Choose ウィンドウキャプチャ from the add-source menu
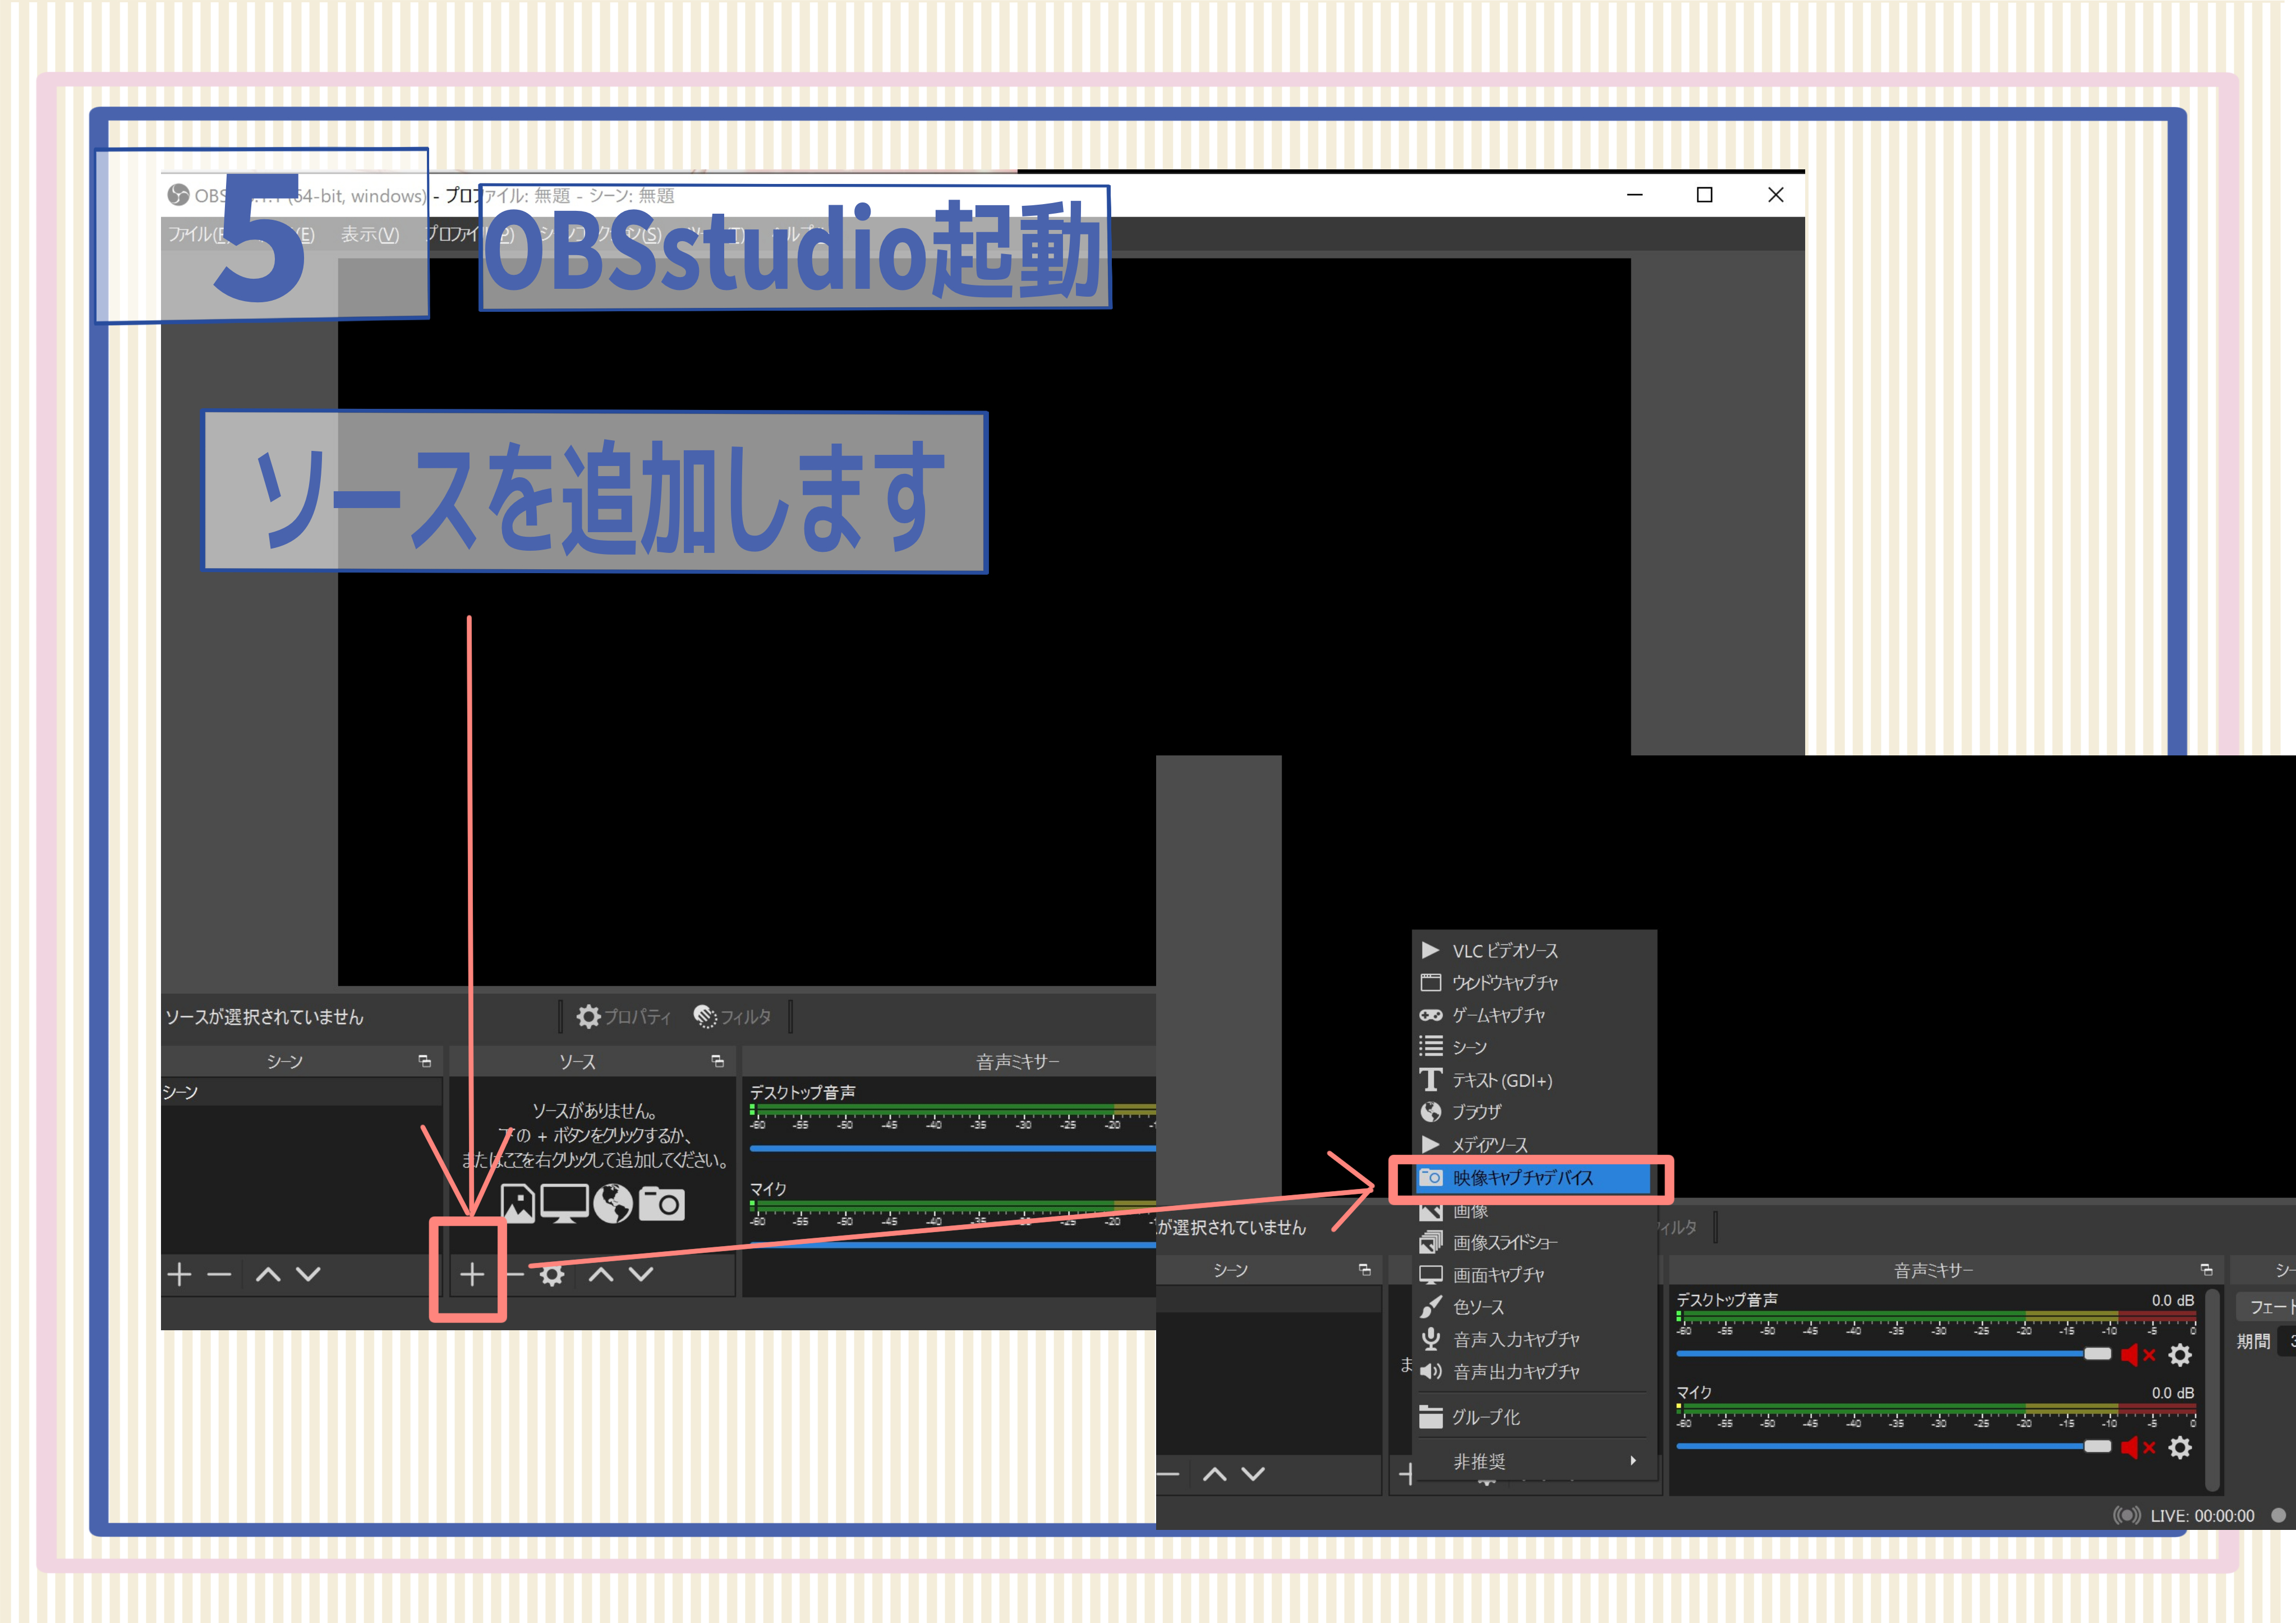Image resolution: width=2296 pixels, height=1623 pixels. [x=1534, y=982]
